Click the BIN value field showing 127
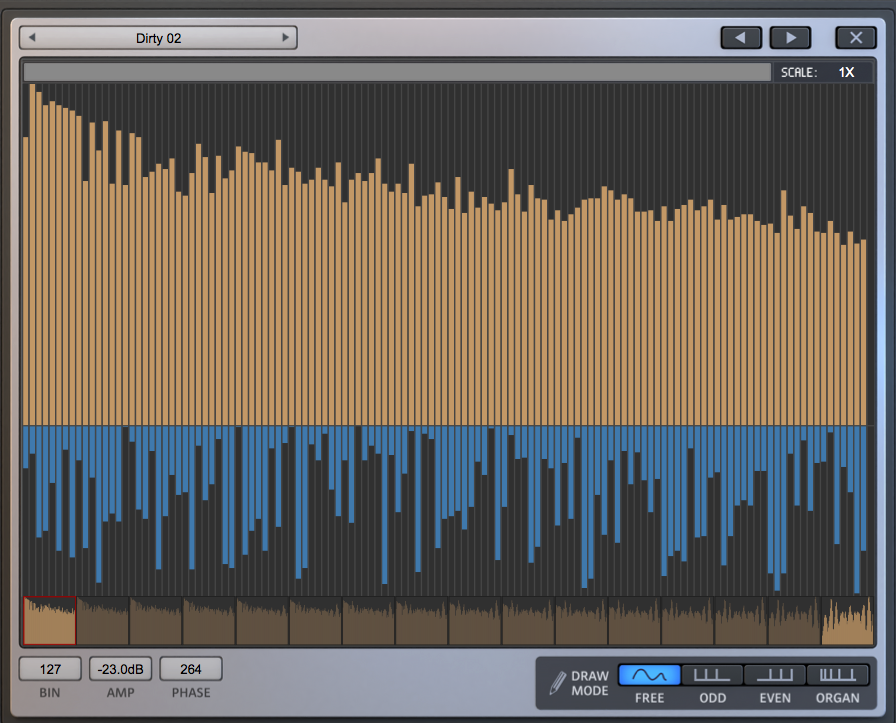 coord(50,669)
